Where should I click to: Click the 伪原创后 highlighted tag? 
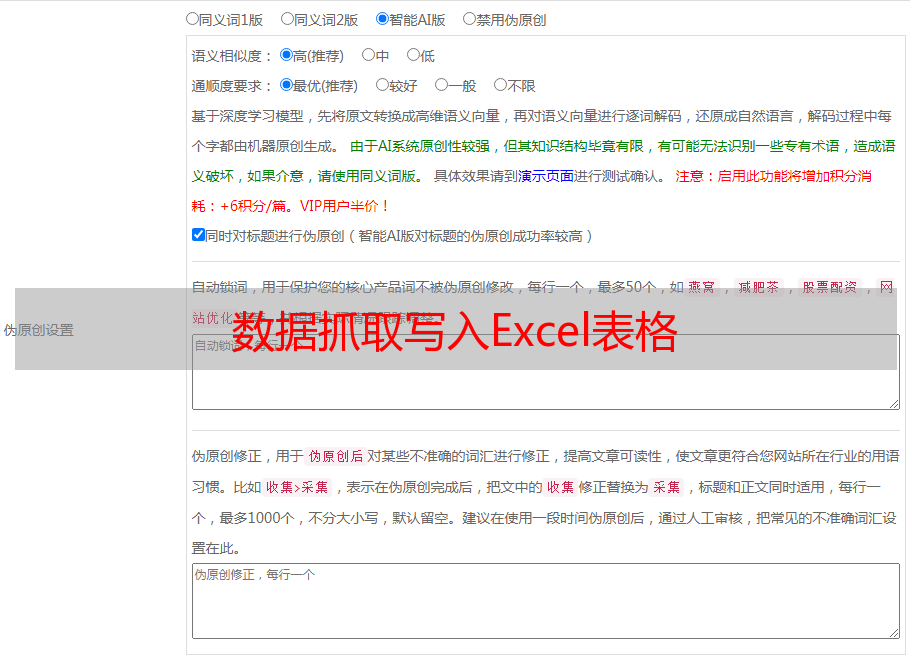coord(336,456)
